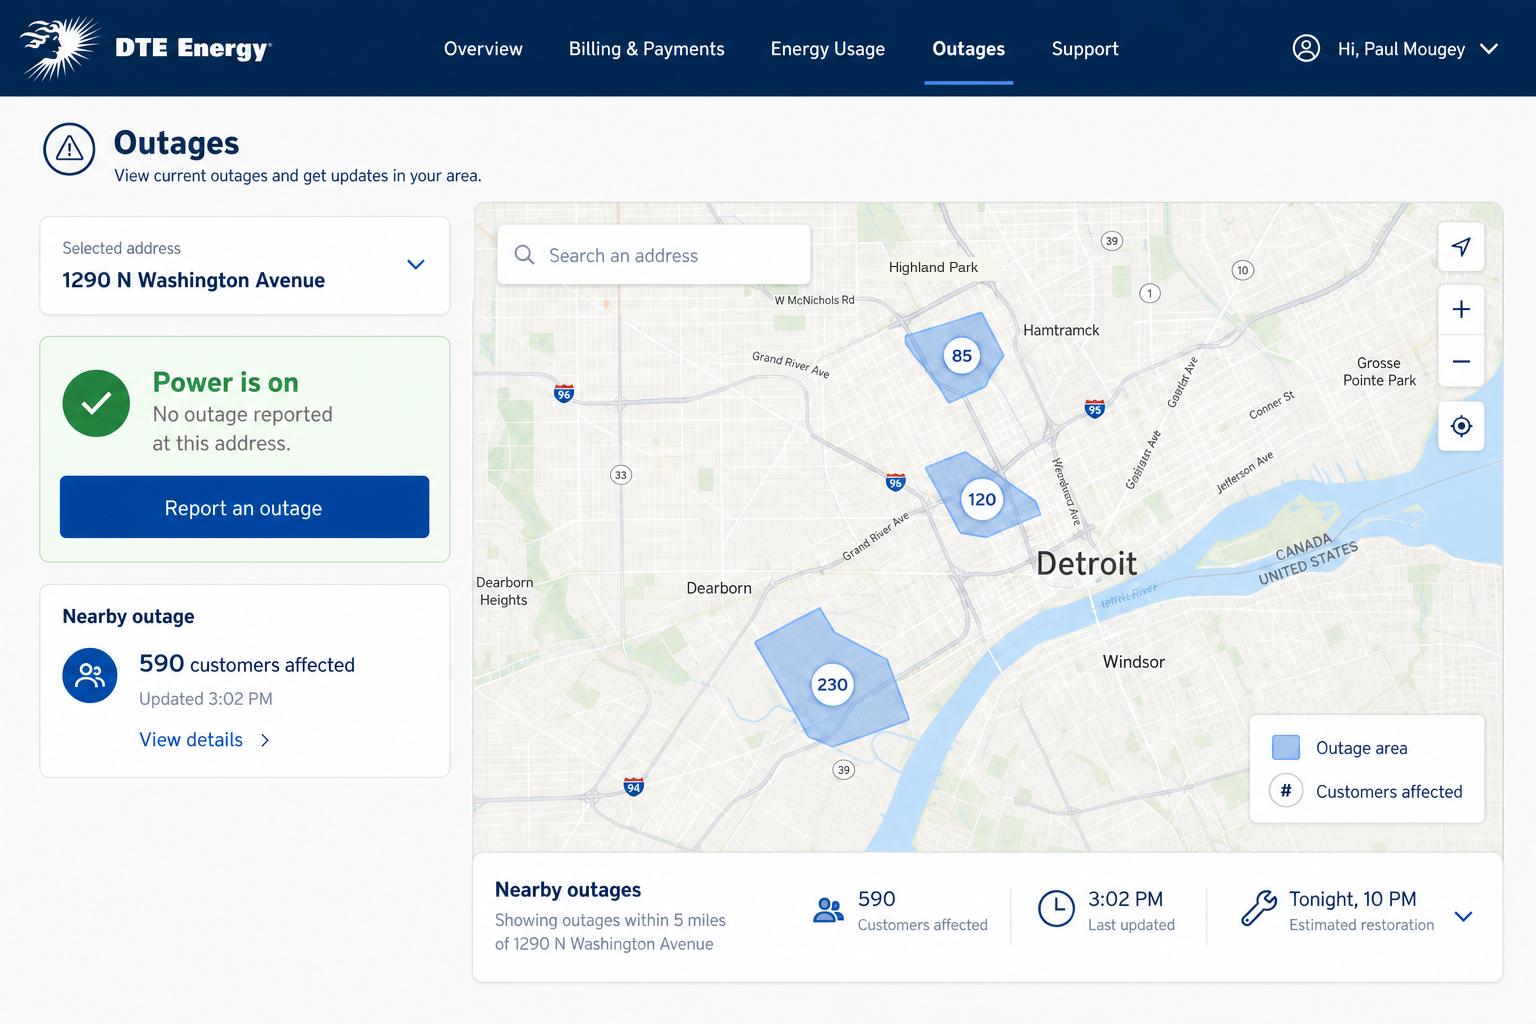Click Tonight, 10 PM restoration time

(x=1352, y=899)
